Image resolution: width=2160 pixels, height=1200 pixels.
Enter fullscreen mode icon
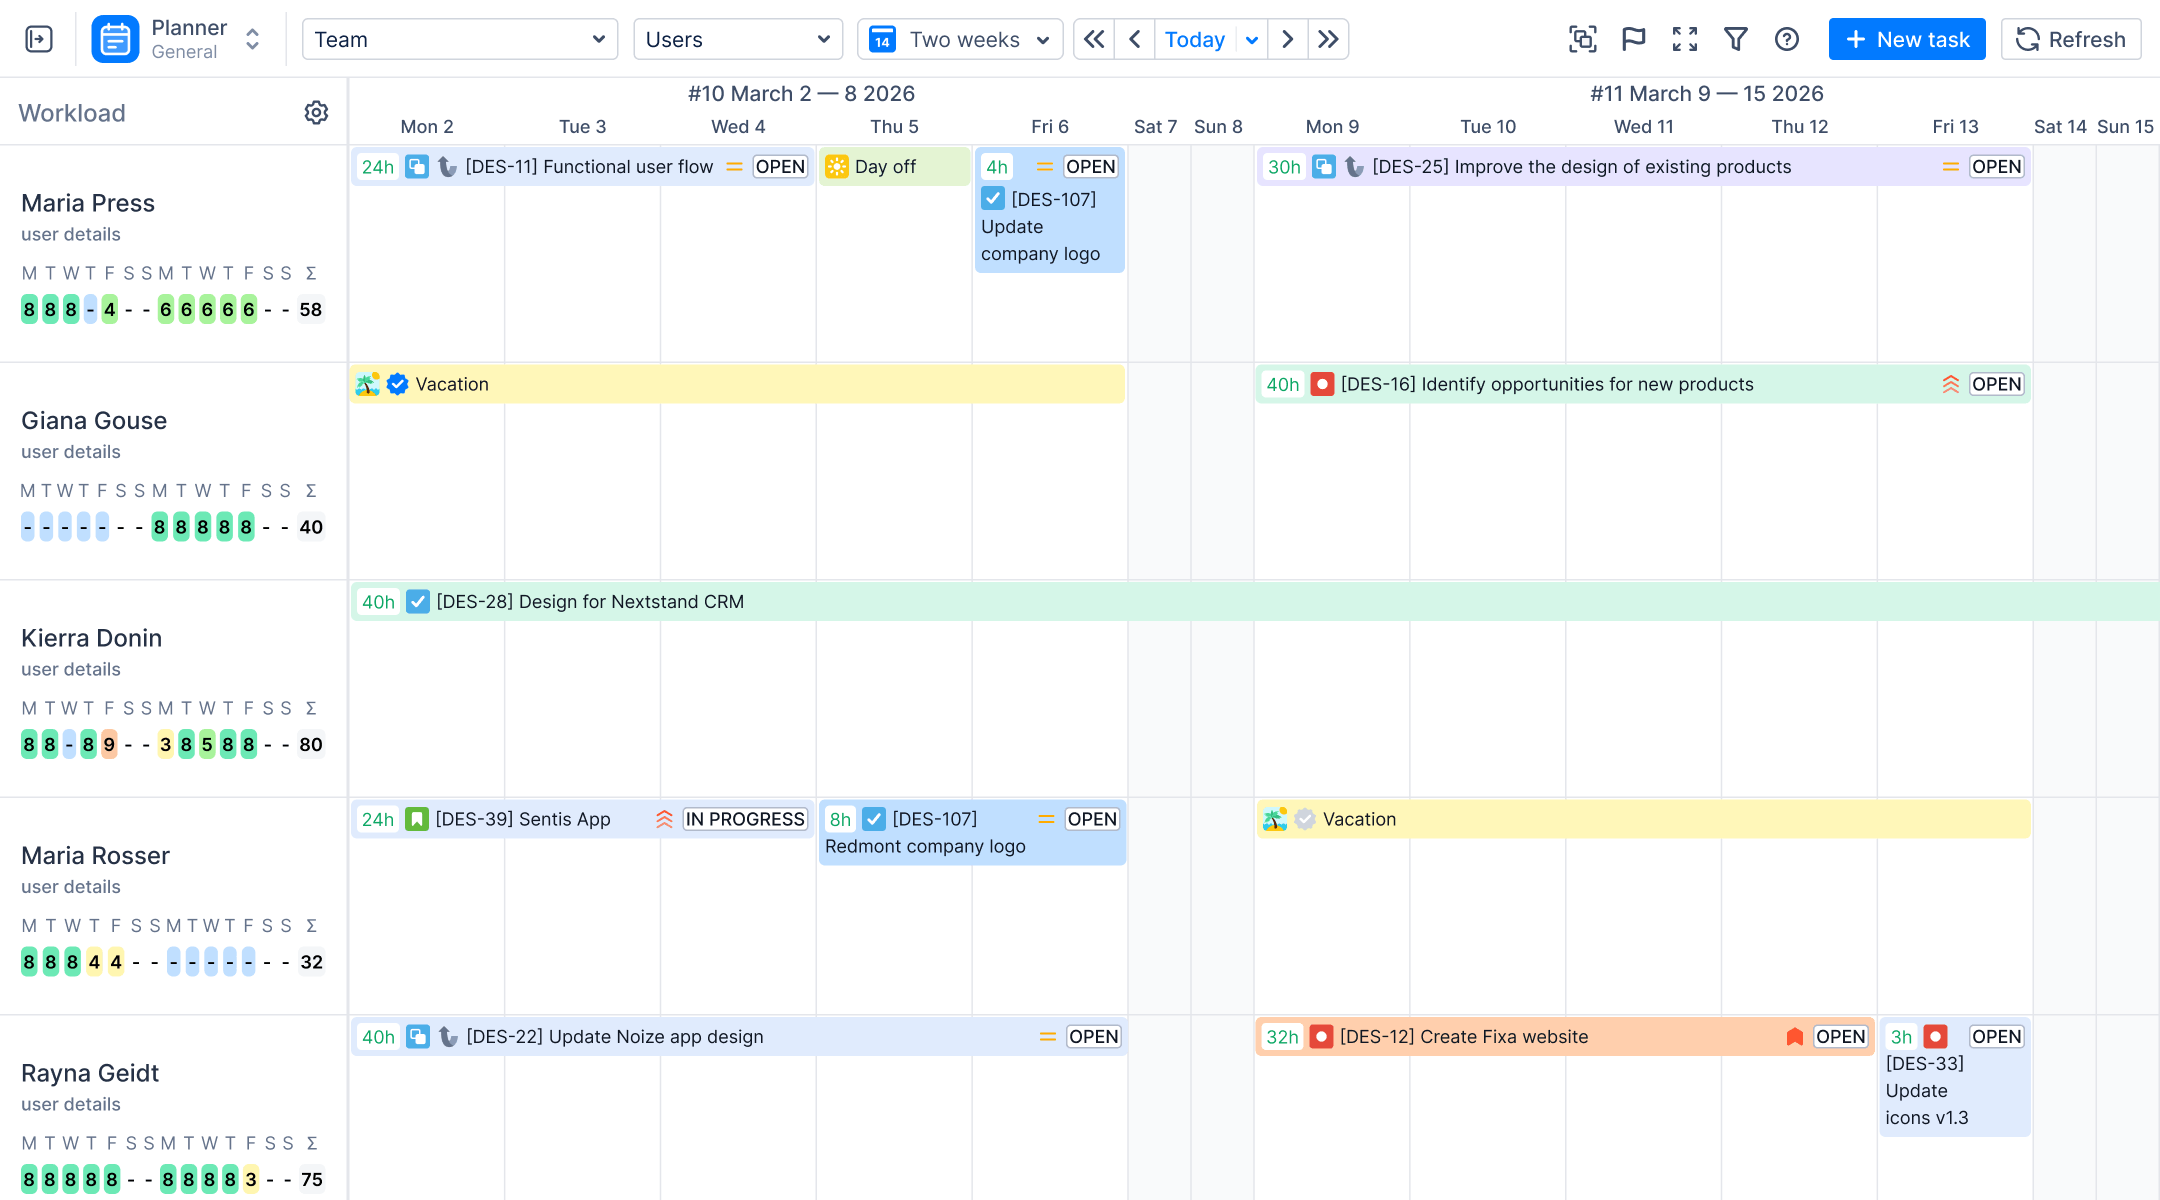tap(1685, 39)
